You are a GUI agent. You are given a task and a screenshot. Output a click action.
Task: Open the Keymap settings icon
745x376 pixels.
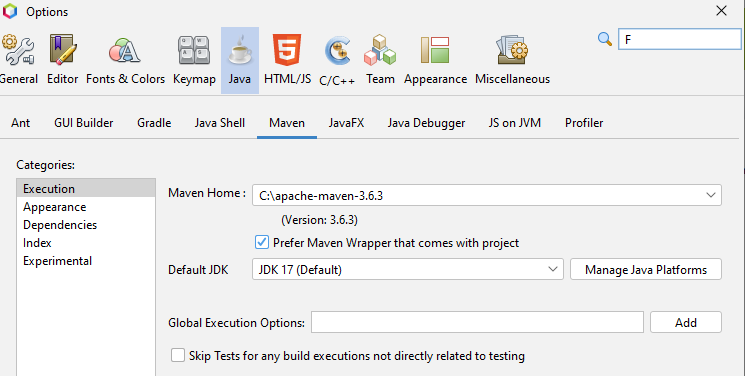click(194, 60)
